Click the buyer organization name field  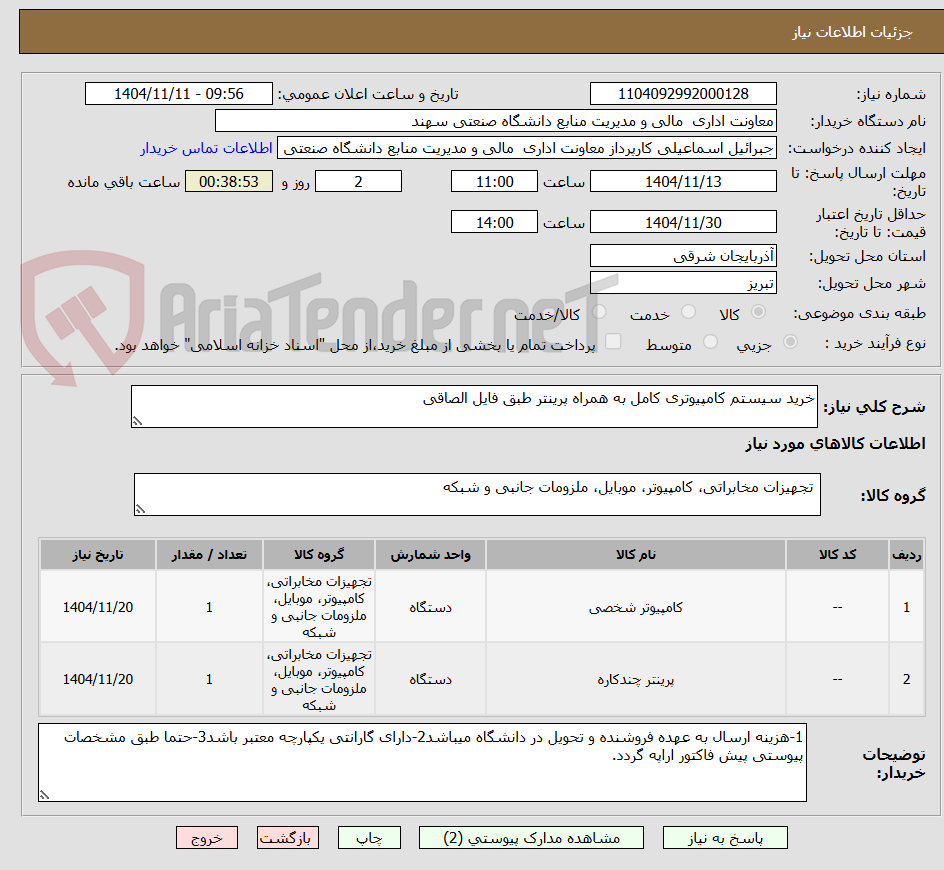(495, 121)
